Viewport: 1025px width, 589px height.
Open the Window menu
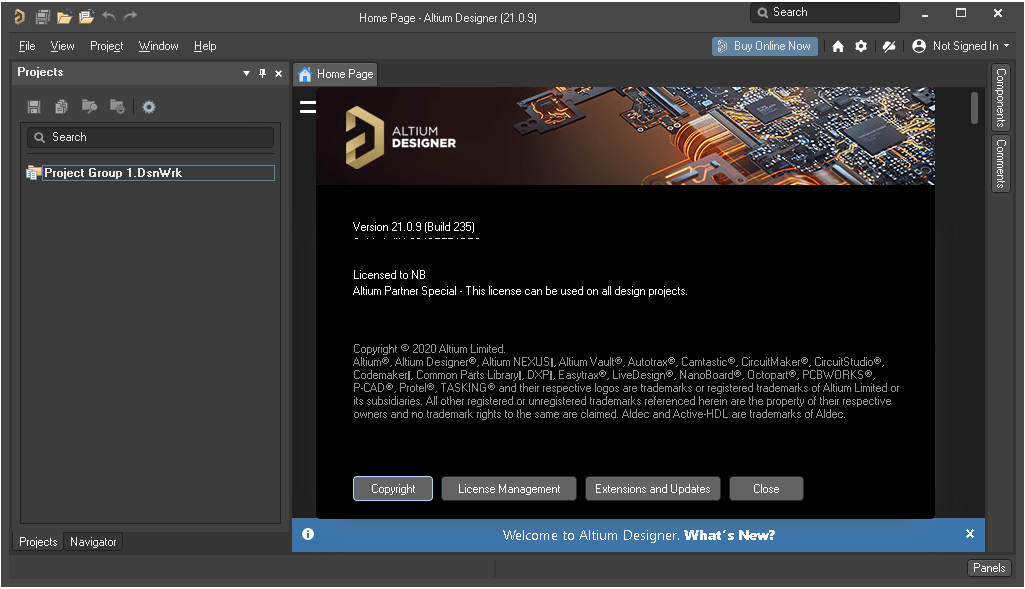tap(158, 46)
